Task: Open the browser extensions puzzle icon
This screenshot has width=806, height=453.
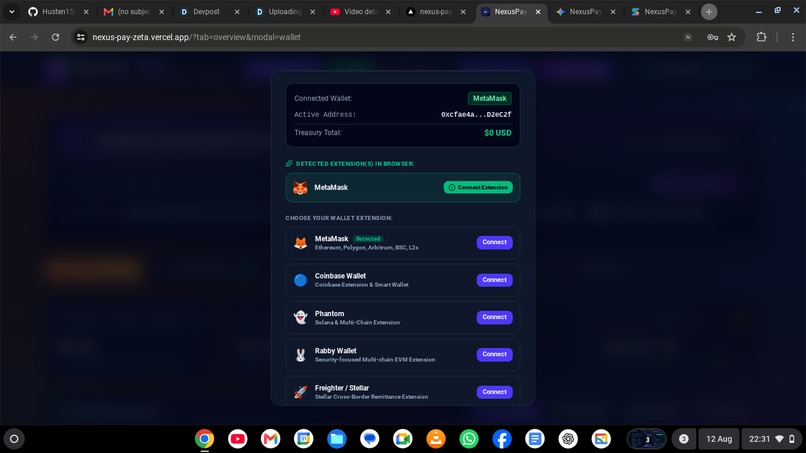Action: click(x=761, y=37)
